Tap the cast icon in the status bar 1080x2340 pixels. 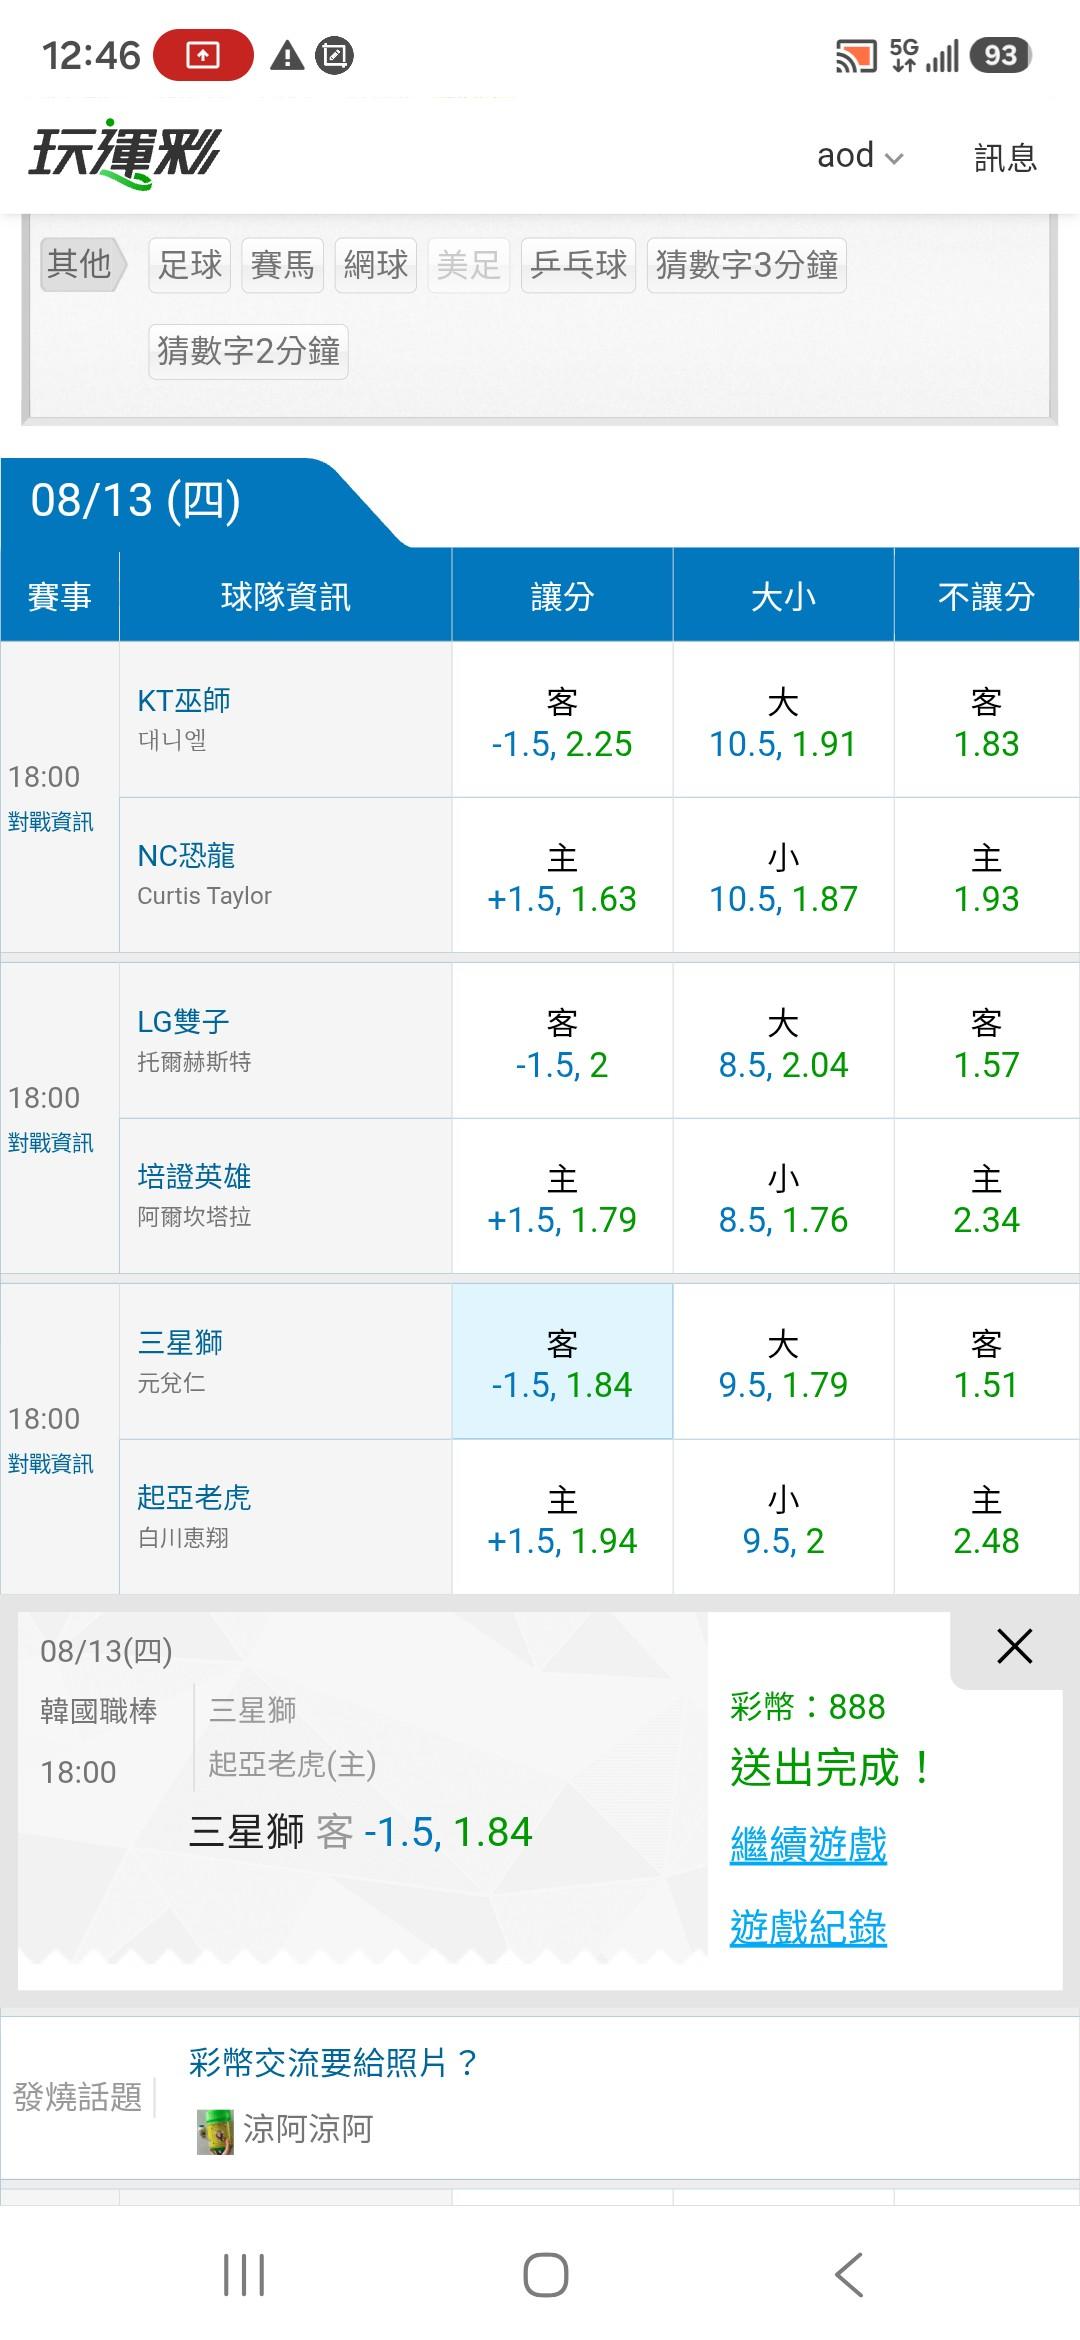point(855,56)
